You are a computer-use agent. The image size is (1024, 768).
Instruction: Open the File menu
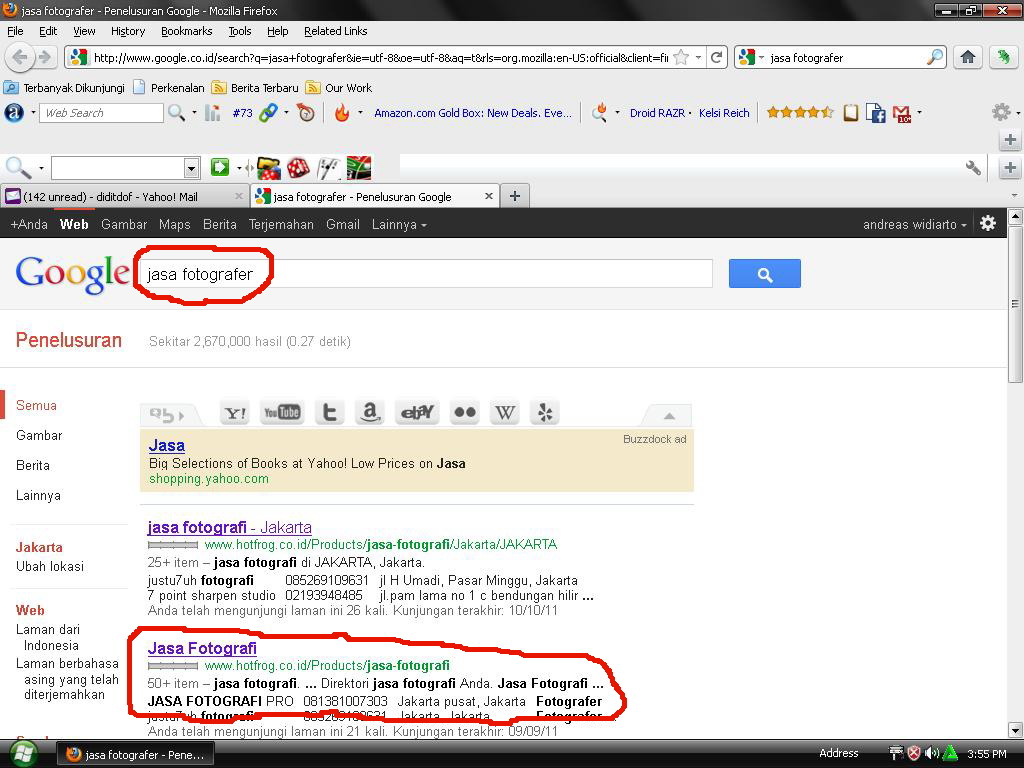(15, 31)
